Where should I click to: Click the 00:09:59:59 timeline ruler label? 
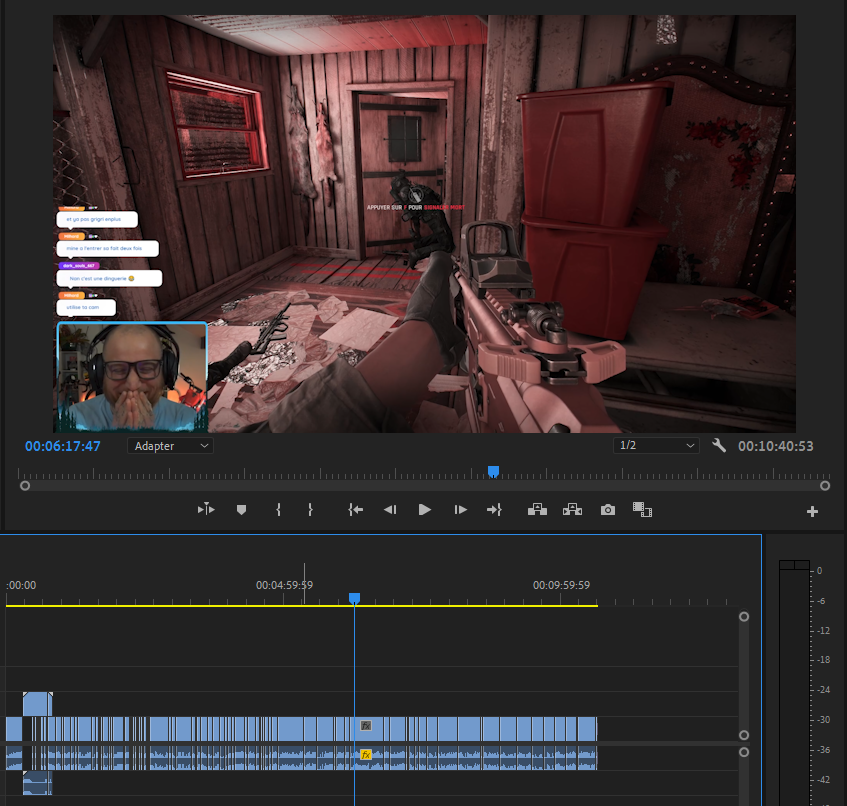pyautogui.click(x=561, y=585)
